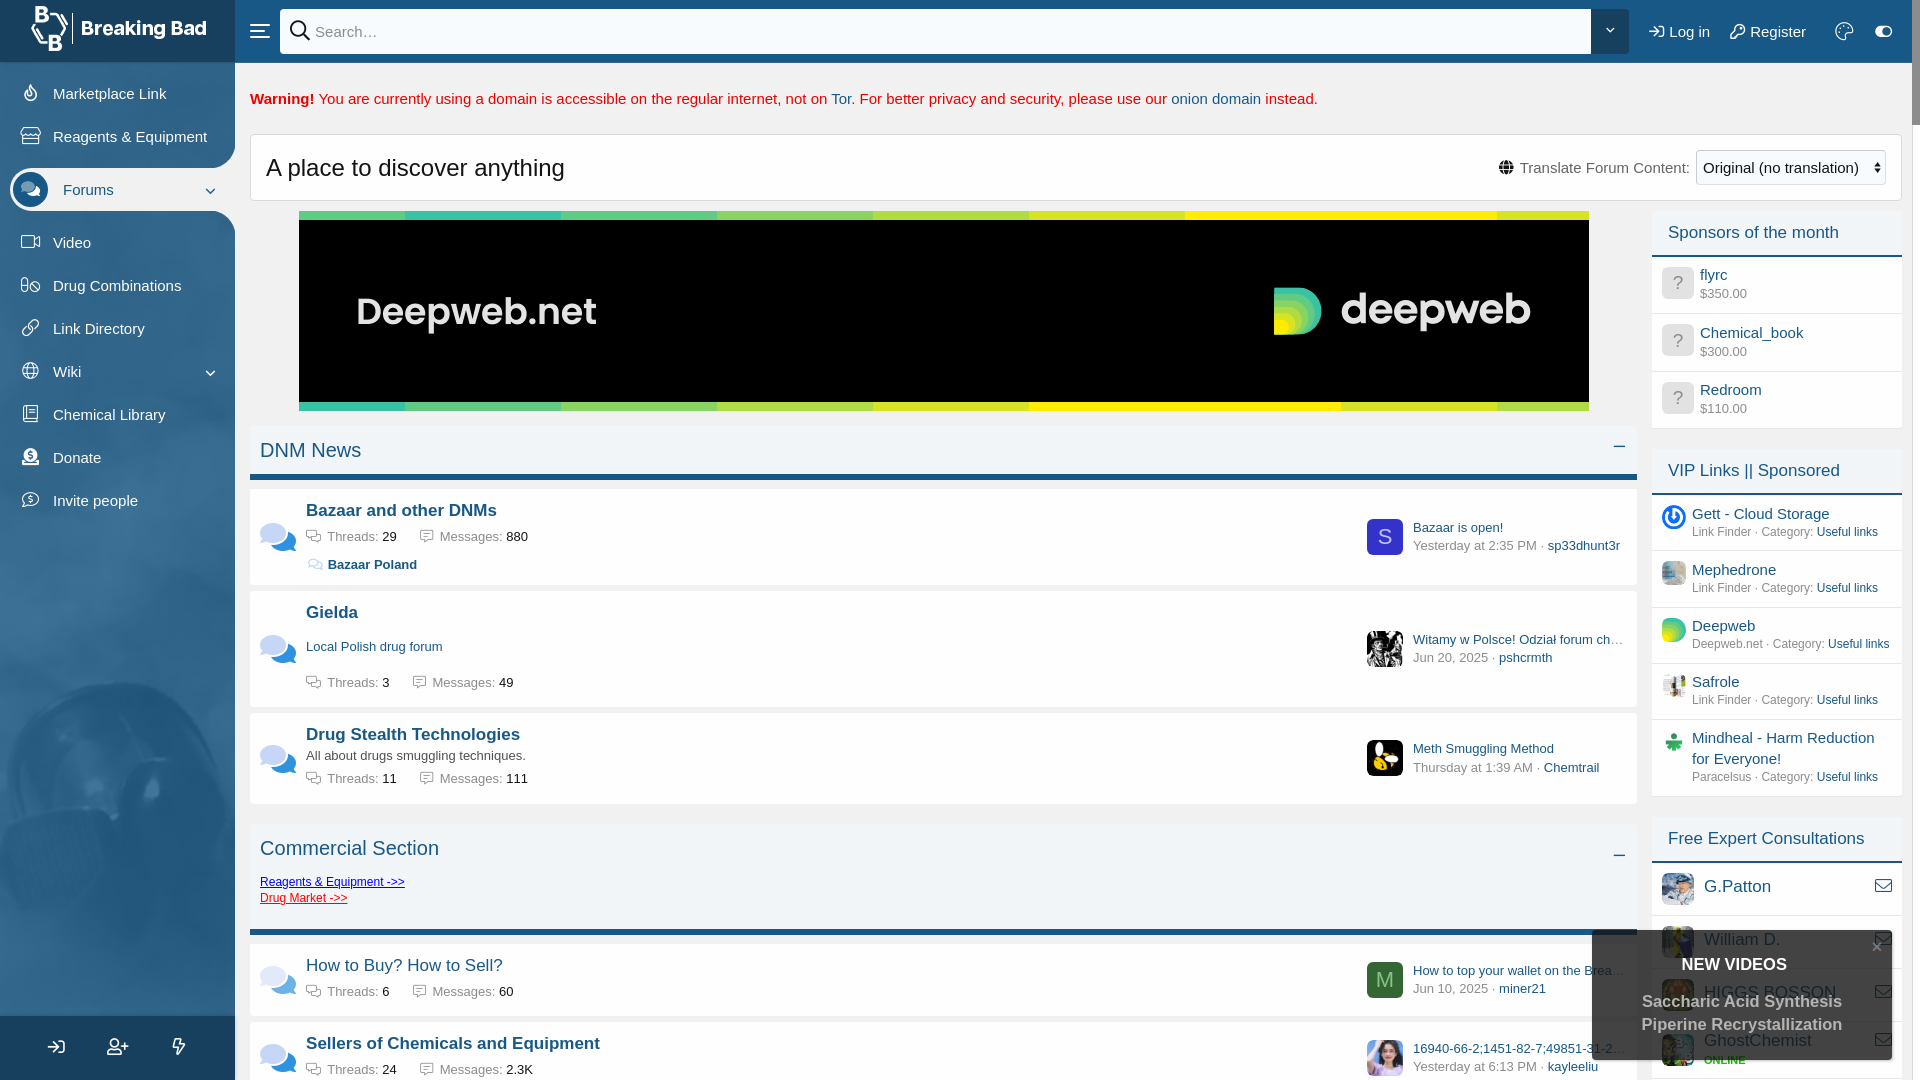Viewport: 1920px width, 1080px height.
Task: Follow Drug Market ->> link
Action: tap(304, 897)
